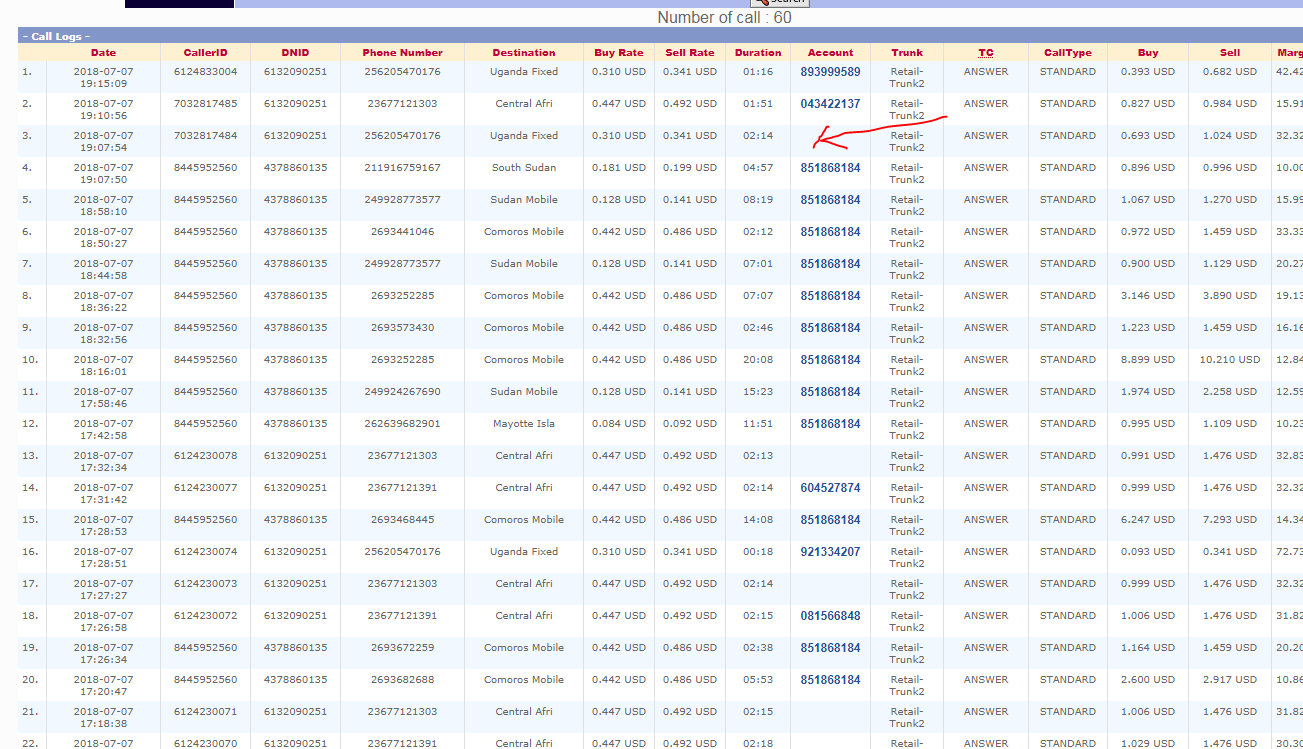Click the Sell Rate column header
The height and width of the screenshot is (749, 1303).
tap(690, 53)
